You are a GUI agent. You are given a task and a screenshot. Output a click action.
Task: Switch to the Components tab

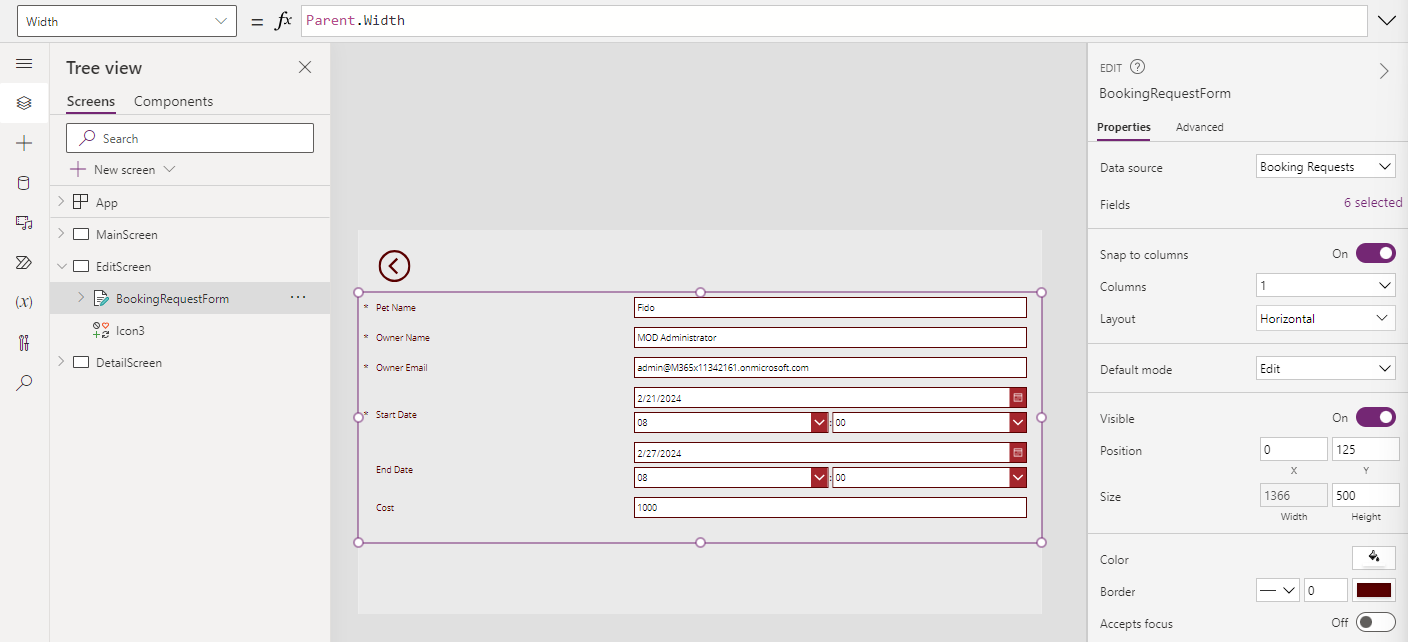click(173, 101)
